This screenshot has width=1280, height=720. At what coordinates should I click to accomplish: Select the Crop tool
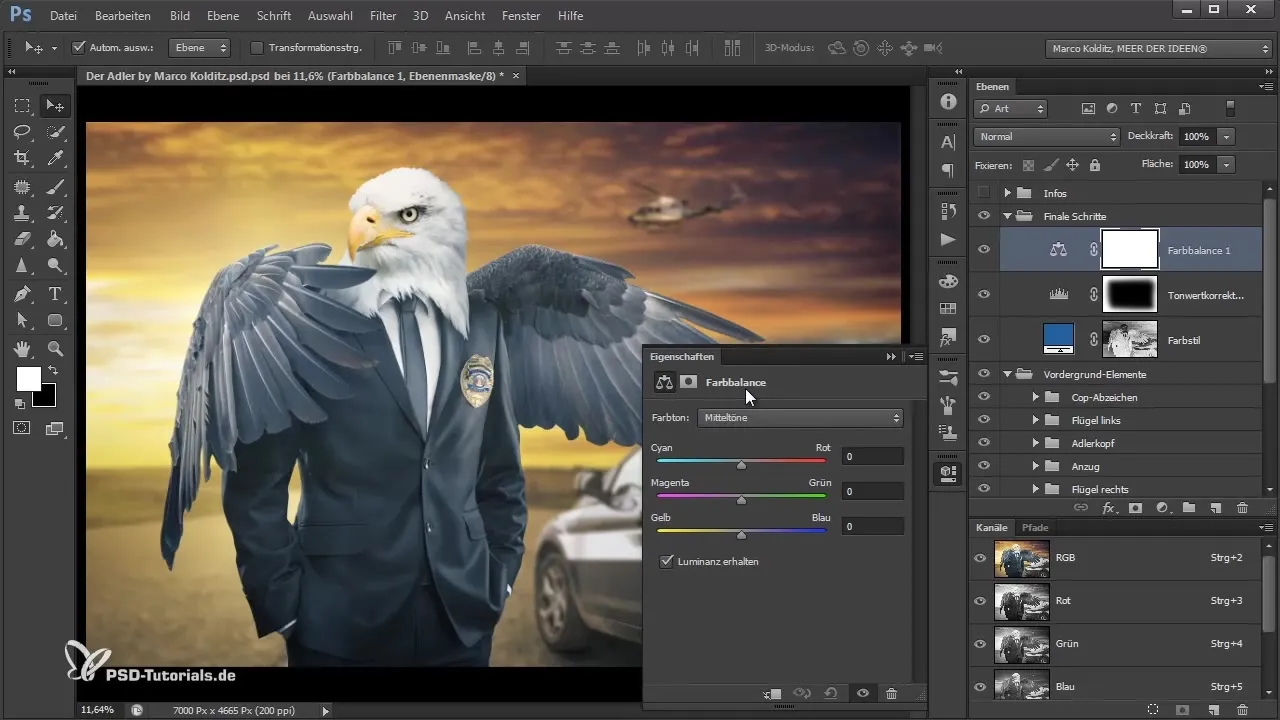pyautogui.click(x=22, y=158)
